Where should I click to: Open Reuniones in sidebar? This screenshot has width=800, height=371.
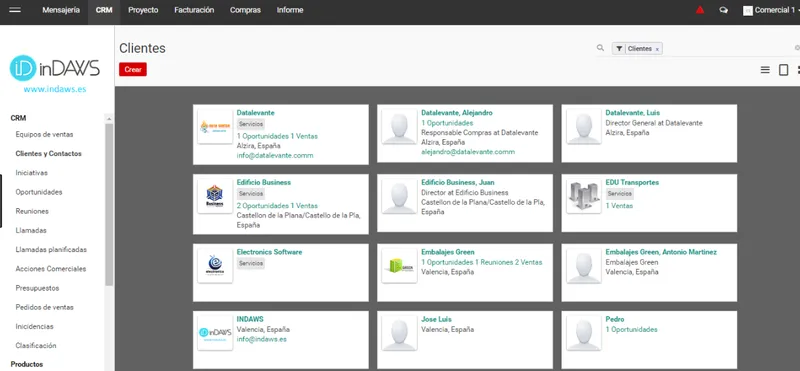pos(32,211)
